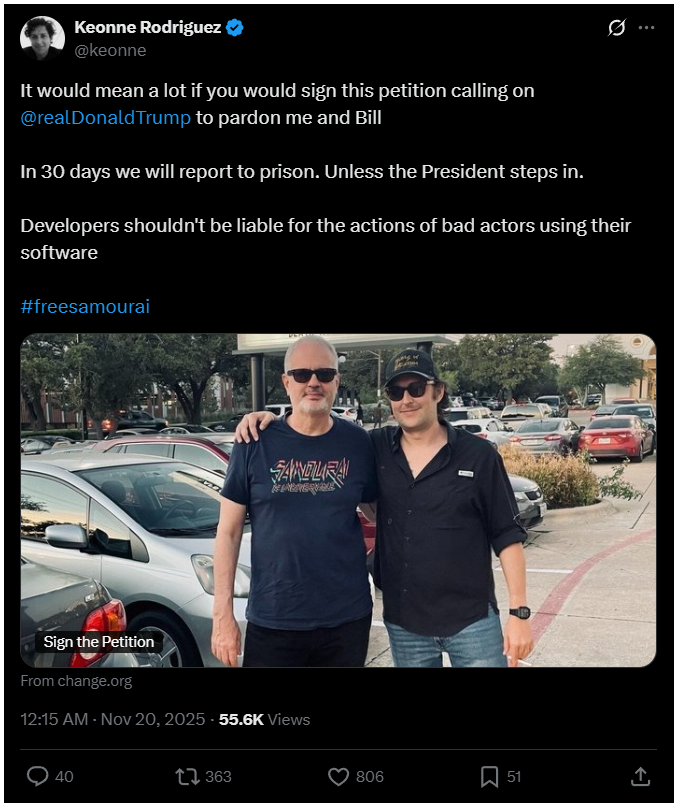Open the three-dot more options menu
Screen dimensions: 678x807
[x=646, y=28]
